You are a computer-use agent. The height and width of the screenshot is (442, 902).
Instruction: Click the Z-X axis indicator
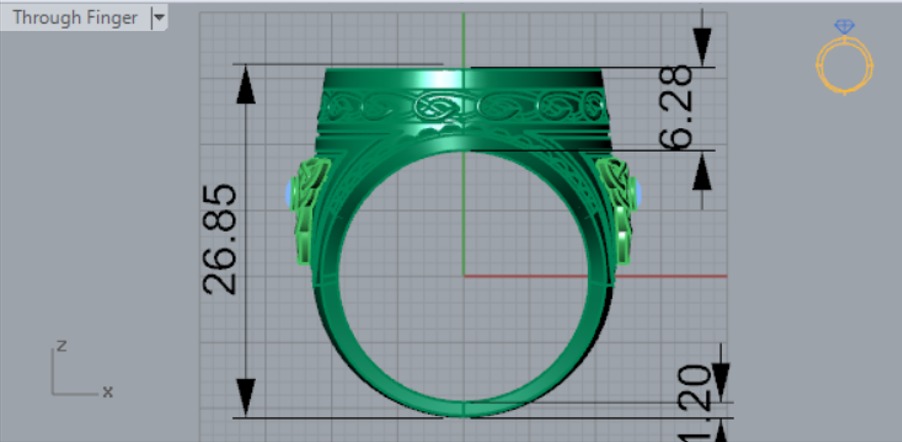click(83, 369)
